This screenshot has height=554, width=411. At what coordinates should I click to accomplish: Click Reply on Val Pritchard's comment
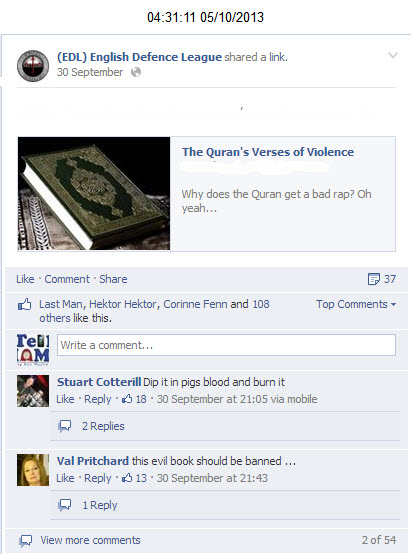coord(98,478)
